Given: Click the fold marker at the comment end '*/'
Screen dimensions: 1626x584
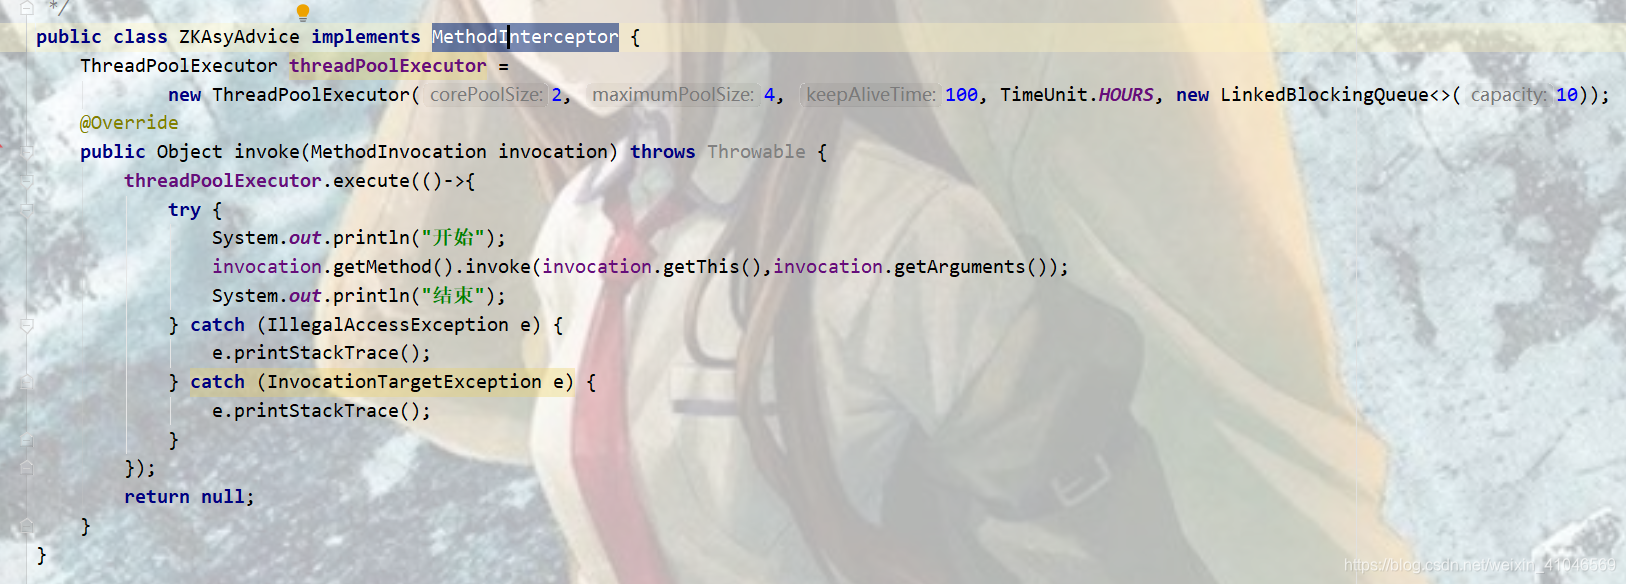Looking at the screenshot, I should pyautogui.click(x=27, y=8).
